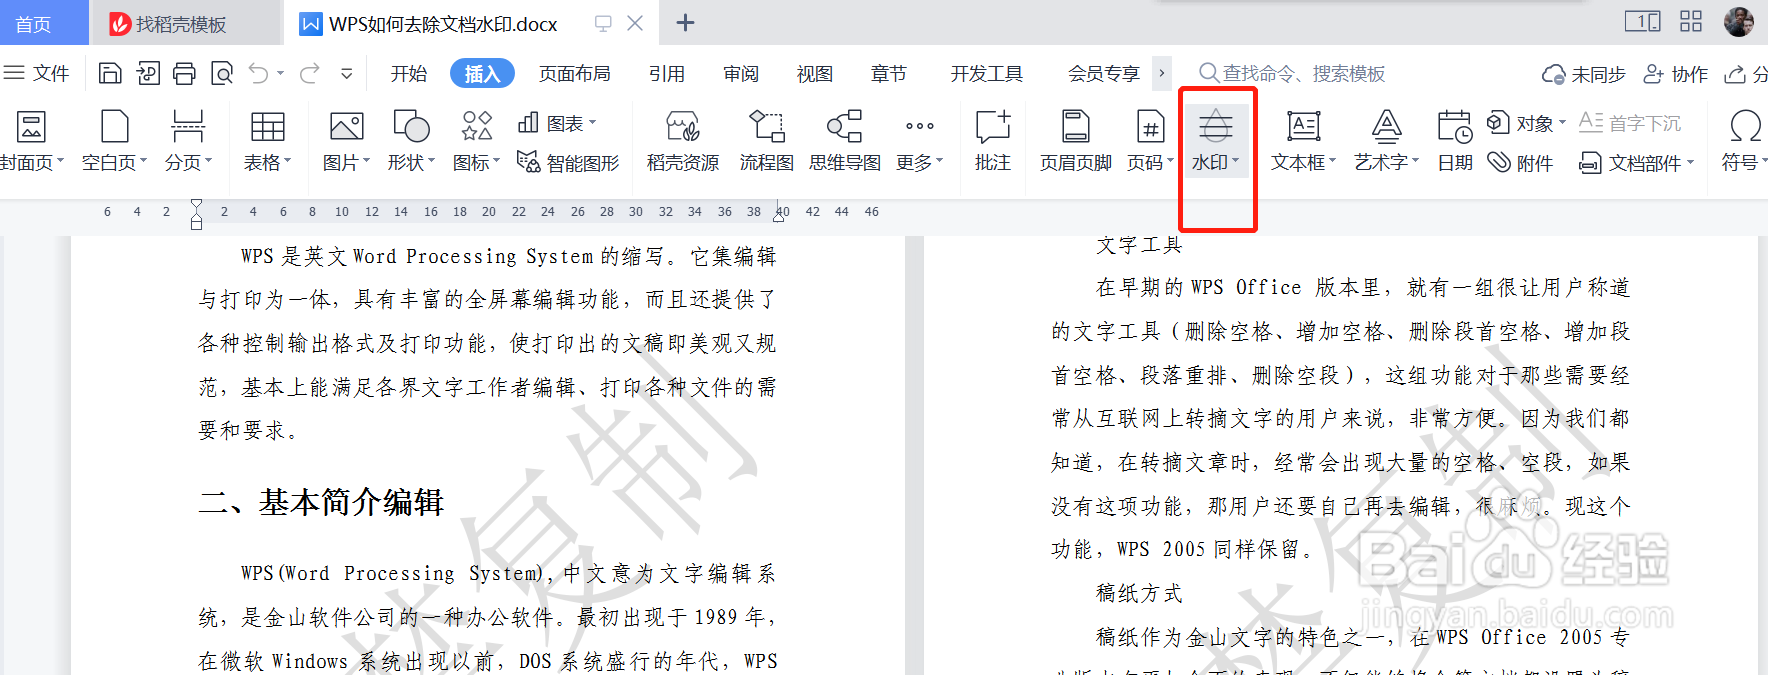
Task: Open 页眉页脚 header and footer
Action: click(1076, 140)
